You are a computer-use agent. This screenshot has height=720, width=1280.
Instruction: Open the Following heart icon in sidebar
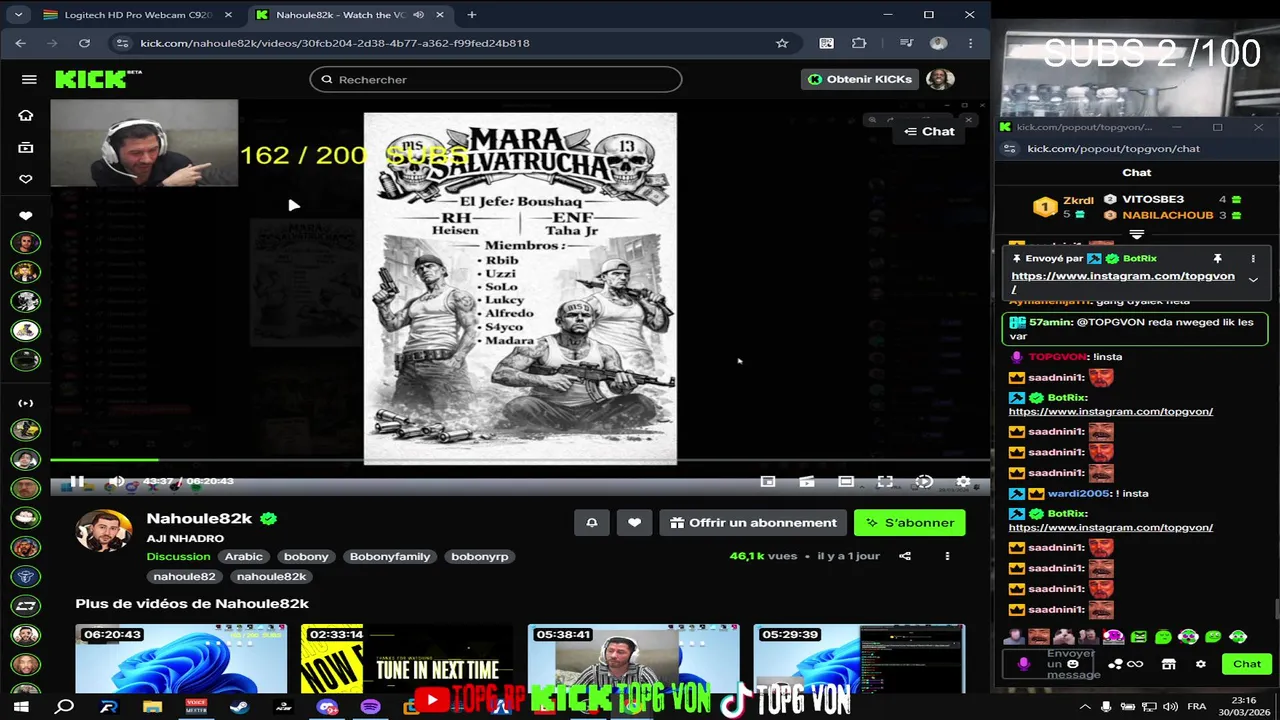tap(26, 179)
